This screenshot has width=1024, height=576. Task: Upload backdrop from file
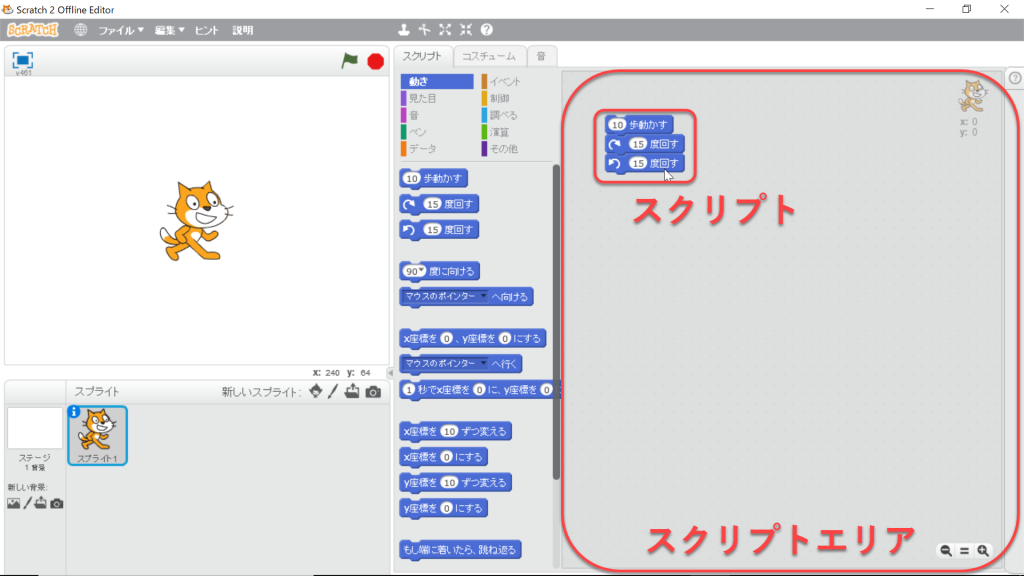click(40, 503)
